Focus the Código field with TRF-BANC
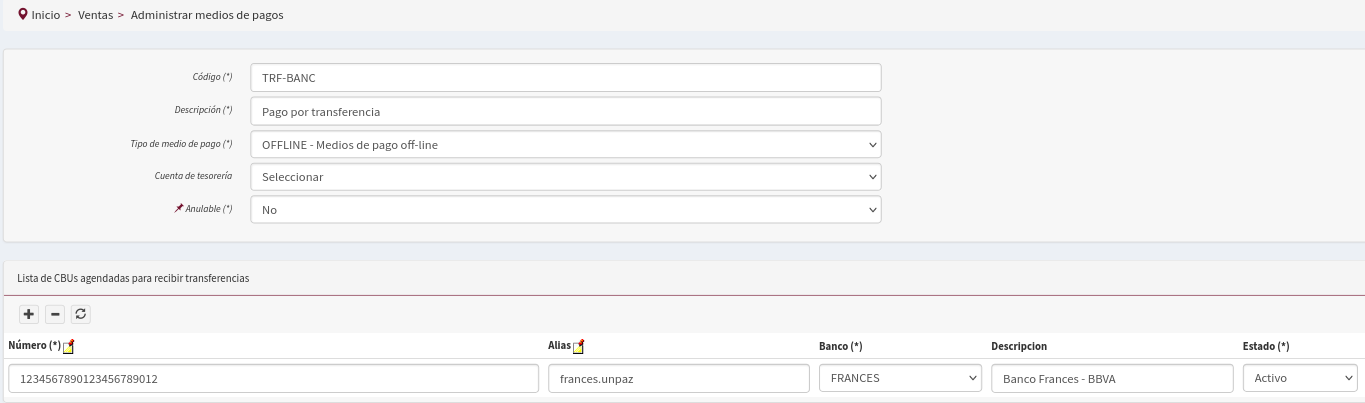1365x403 pixels. (566, 78)
